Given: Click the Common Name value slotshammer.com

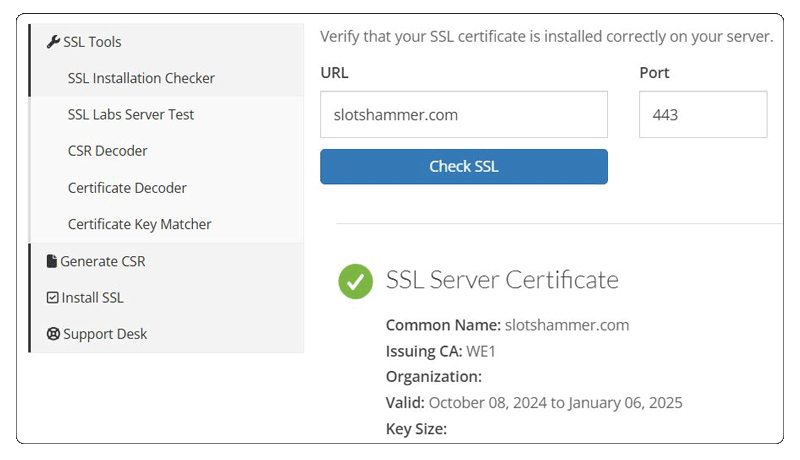Looking at the screenshot, I should pos(567,325).
